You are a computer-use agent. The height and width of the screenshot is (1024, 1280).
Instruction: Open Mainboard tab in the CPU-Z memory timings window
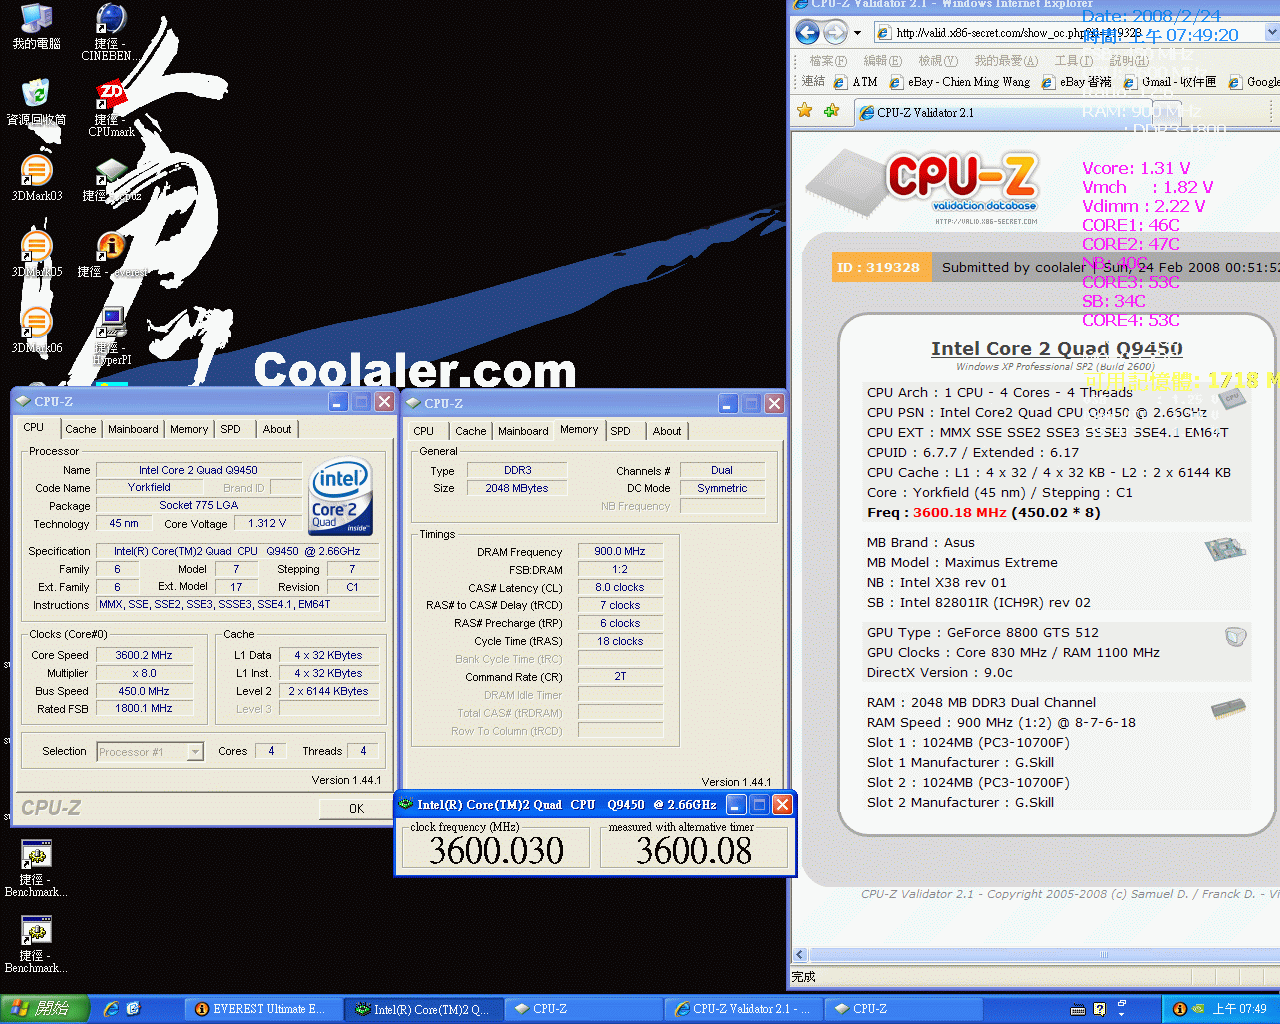pos(523,431)
